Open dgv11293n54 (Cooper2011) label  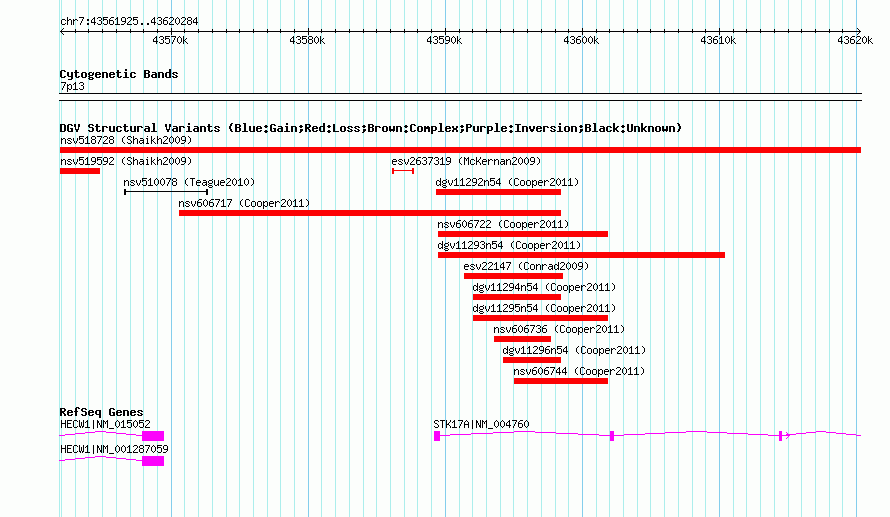[x=509, y=245]
